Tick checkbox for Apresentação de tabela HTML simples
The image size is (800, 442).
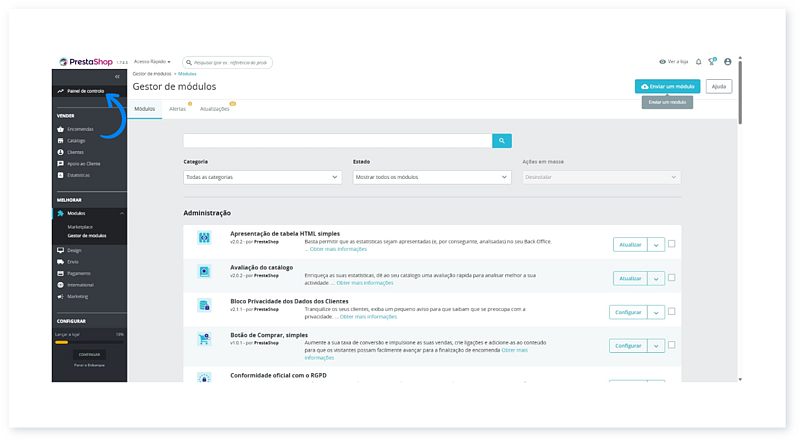pos(672,243)
